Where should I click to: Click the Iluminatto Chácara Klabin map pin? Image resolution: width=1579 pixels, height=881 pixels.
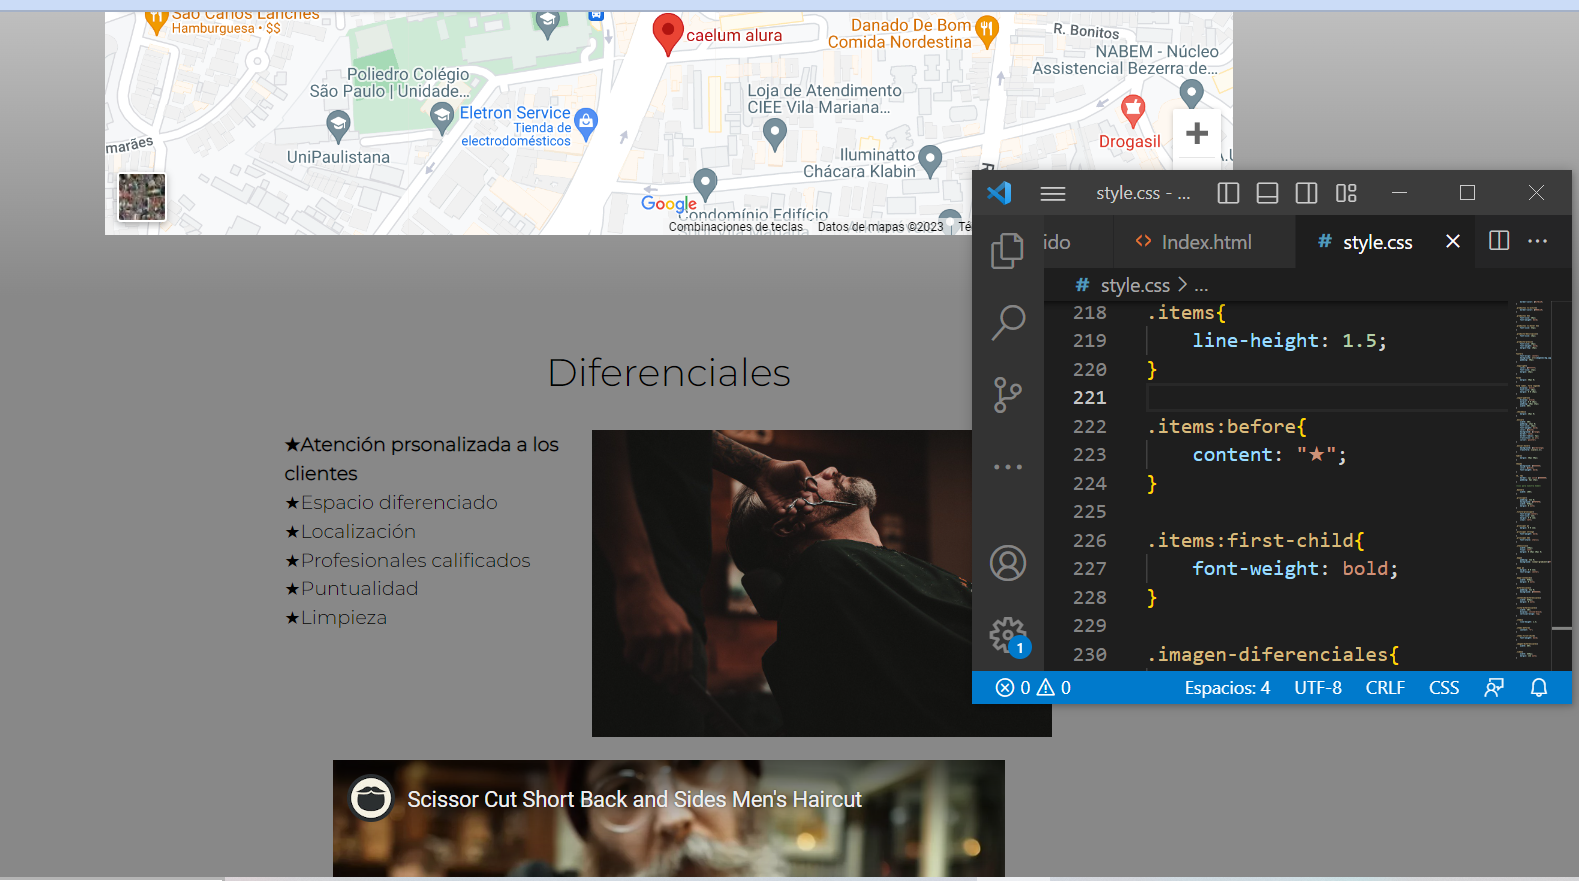(x=930, y=161)
